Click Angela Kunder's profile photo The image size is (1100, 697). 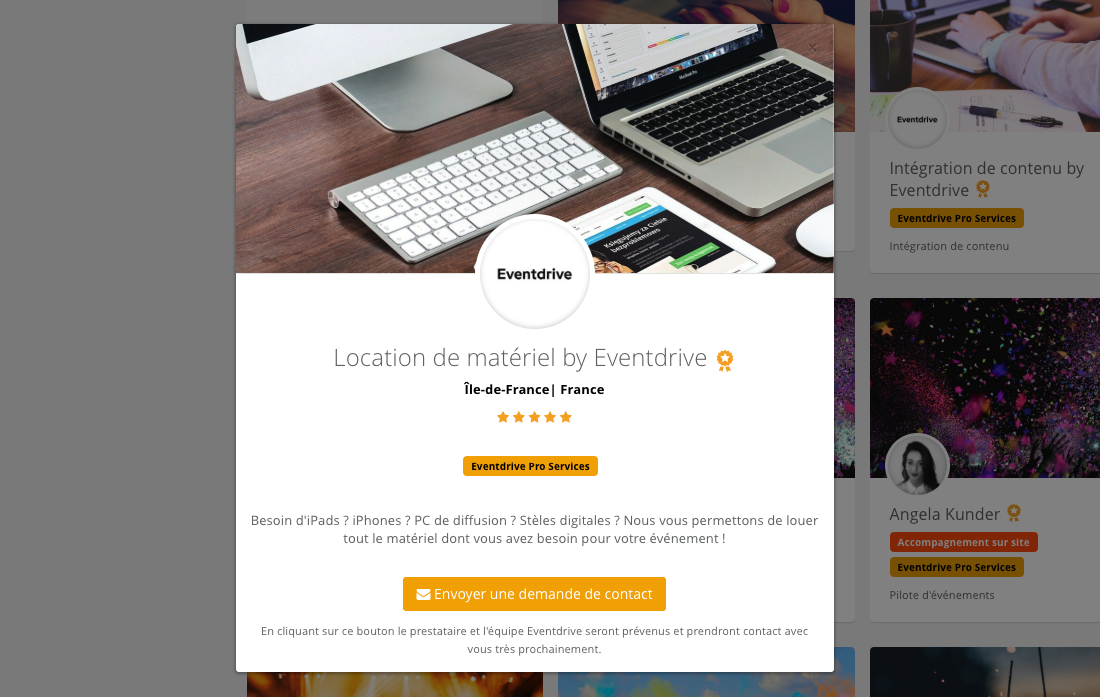pyautogui.click(x=917, y=466)
